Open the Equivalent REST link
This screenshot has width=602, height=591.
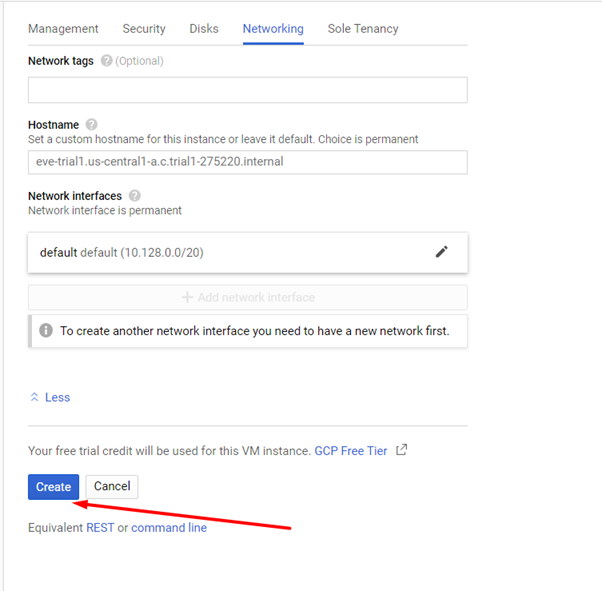pyautogui.click(x=100, y=528)
